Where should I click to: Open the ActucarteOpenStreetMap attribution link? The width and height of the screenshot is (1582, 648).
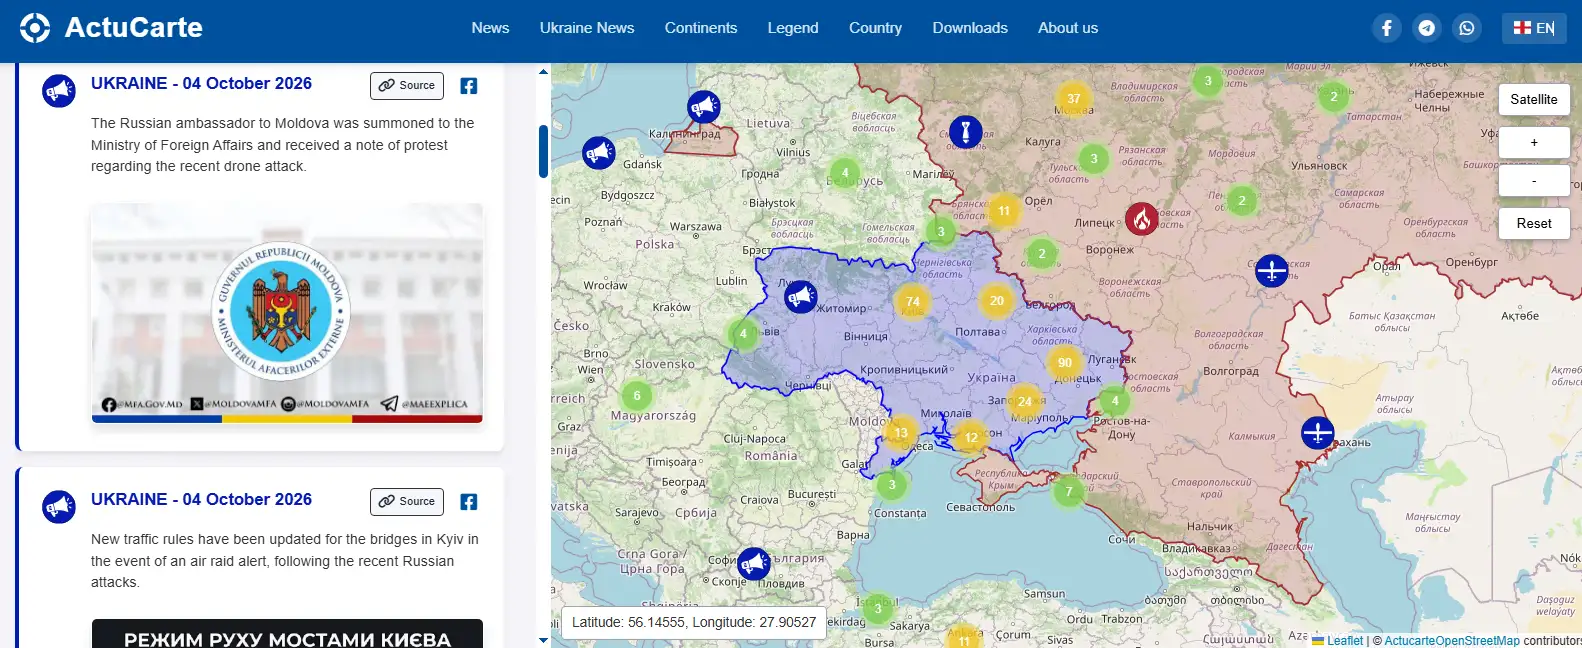point(1452,641)
